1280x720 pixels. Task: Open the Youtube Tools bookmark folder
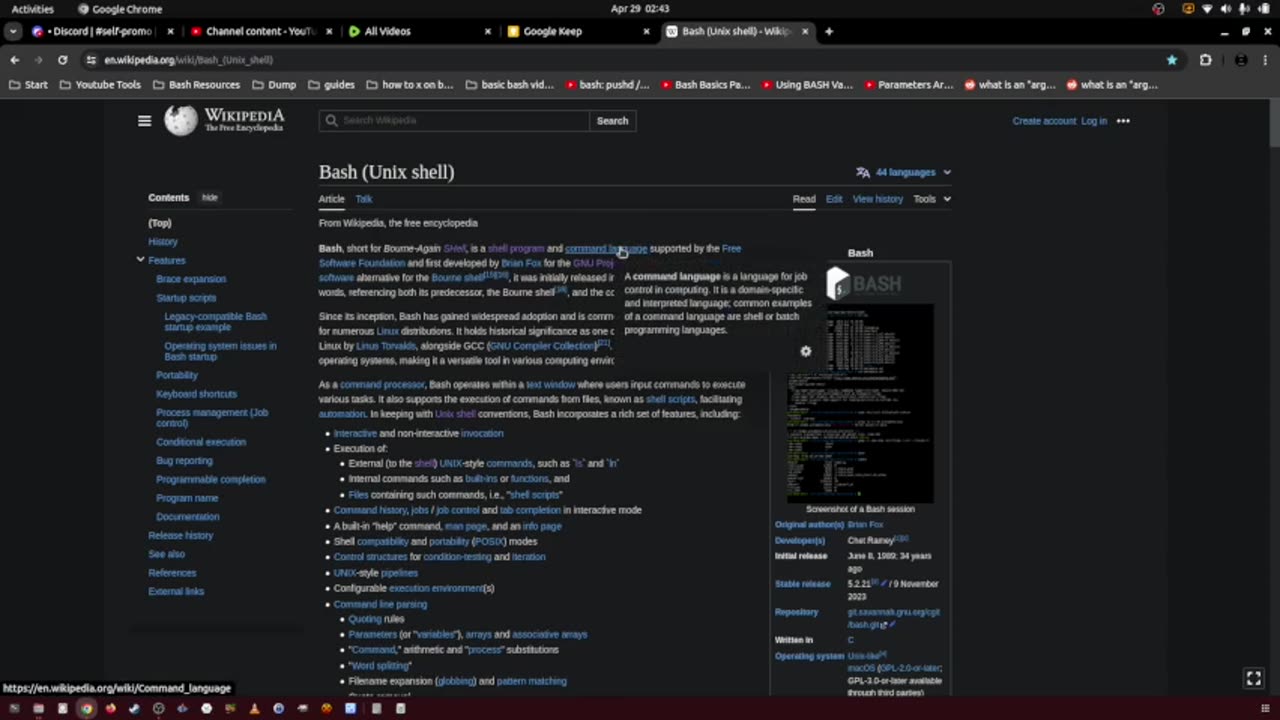100,85
